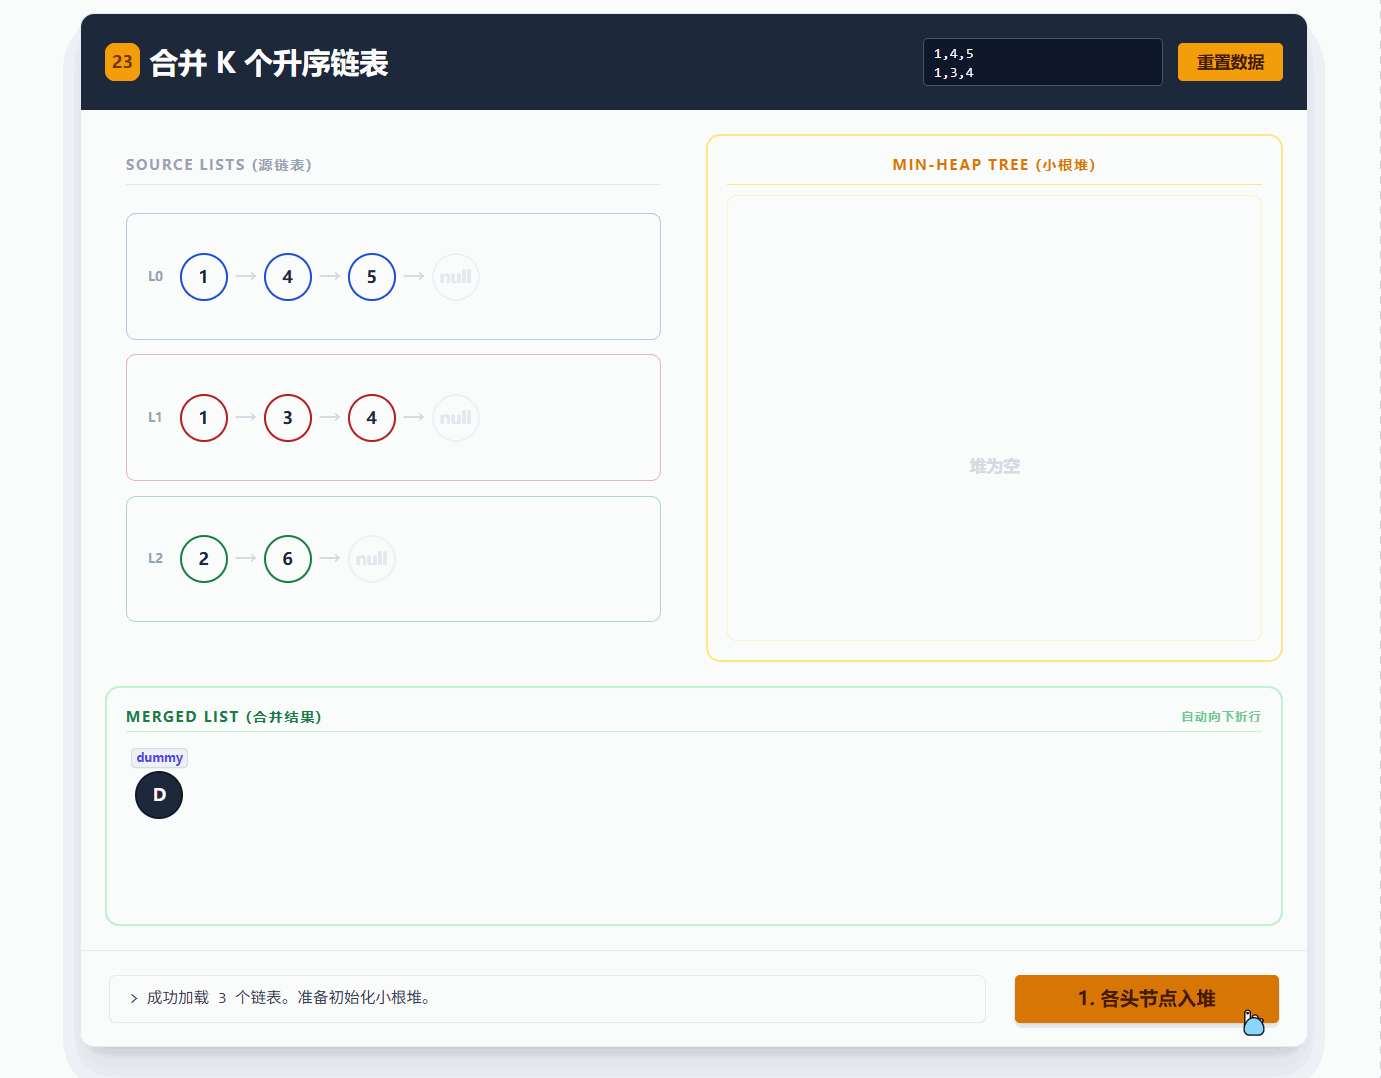Viewport: 1381px width, 1078px height.
Task: Select node 4 in list L1
Action: (372, 418)
